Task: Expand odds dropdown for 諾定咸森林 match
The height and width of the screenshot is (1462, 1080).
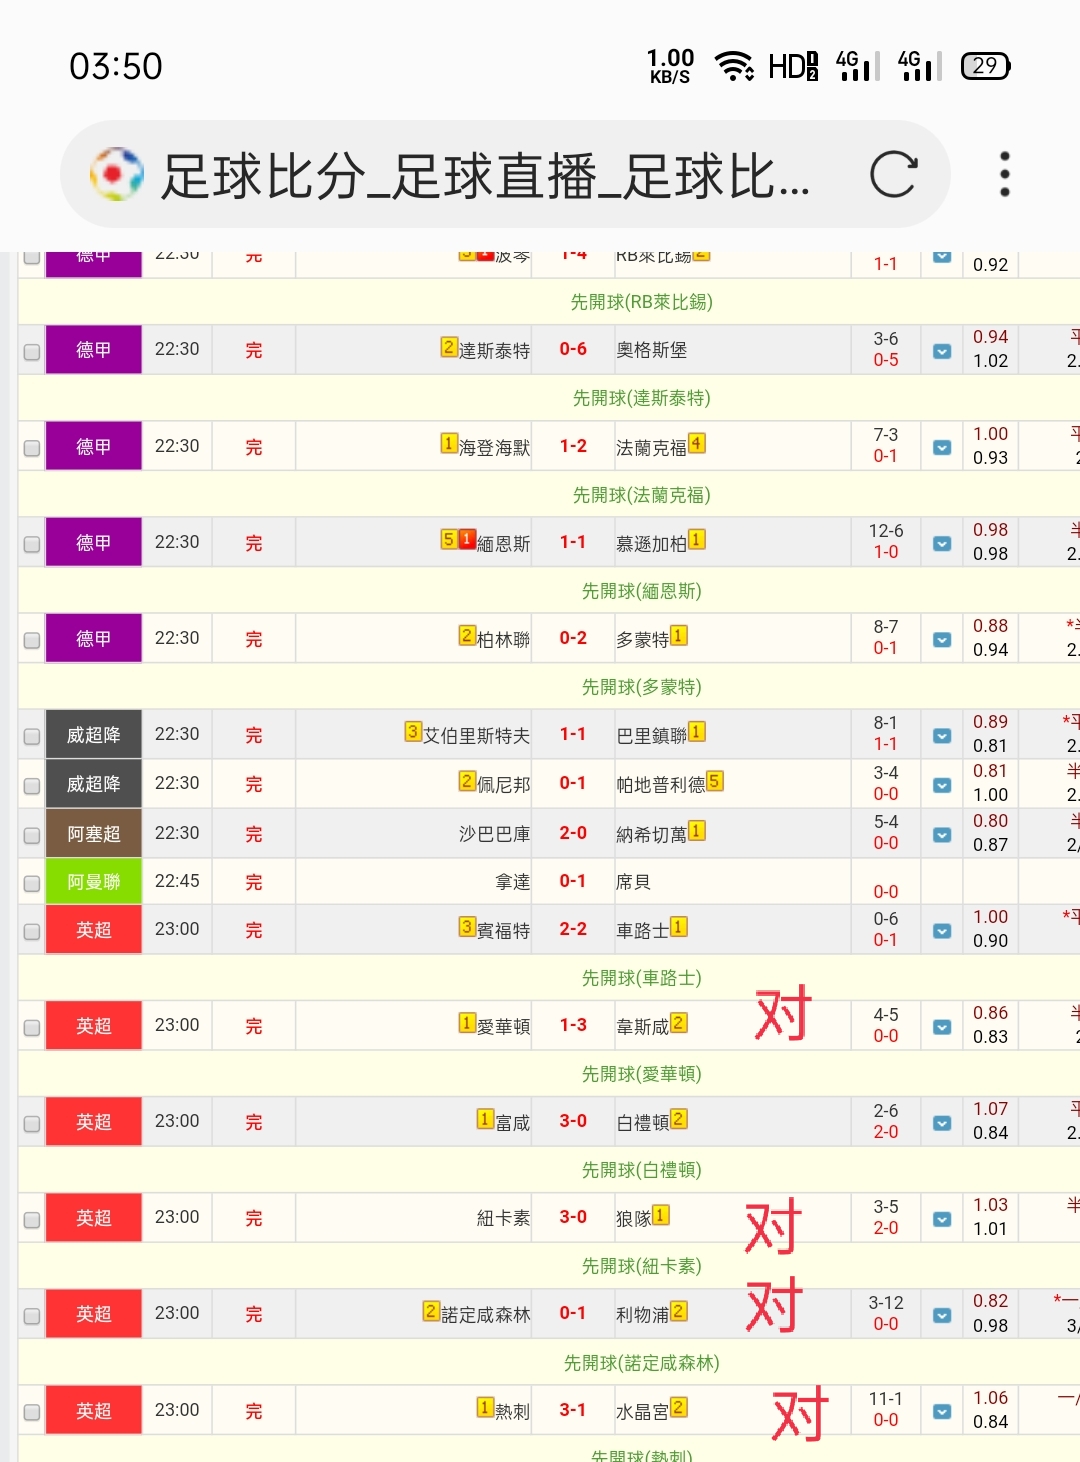Action: tap(942, 1315)
